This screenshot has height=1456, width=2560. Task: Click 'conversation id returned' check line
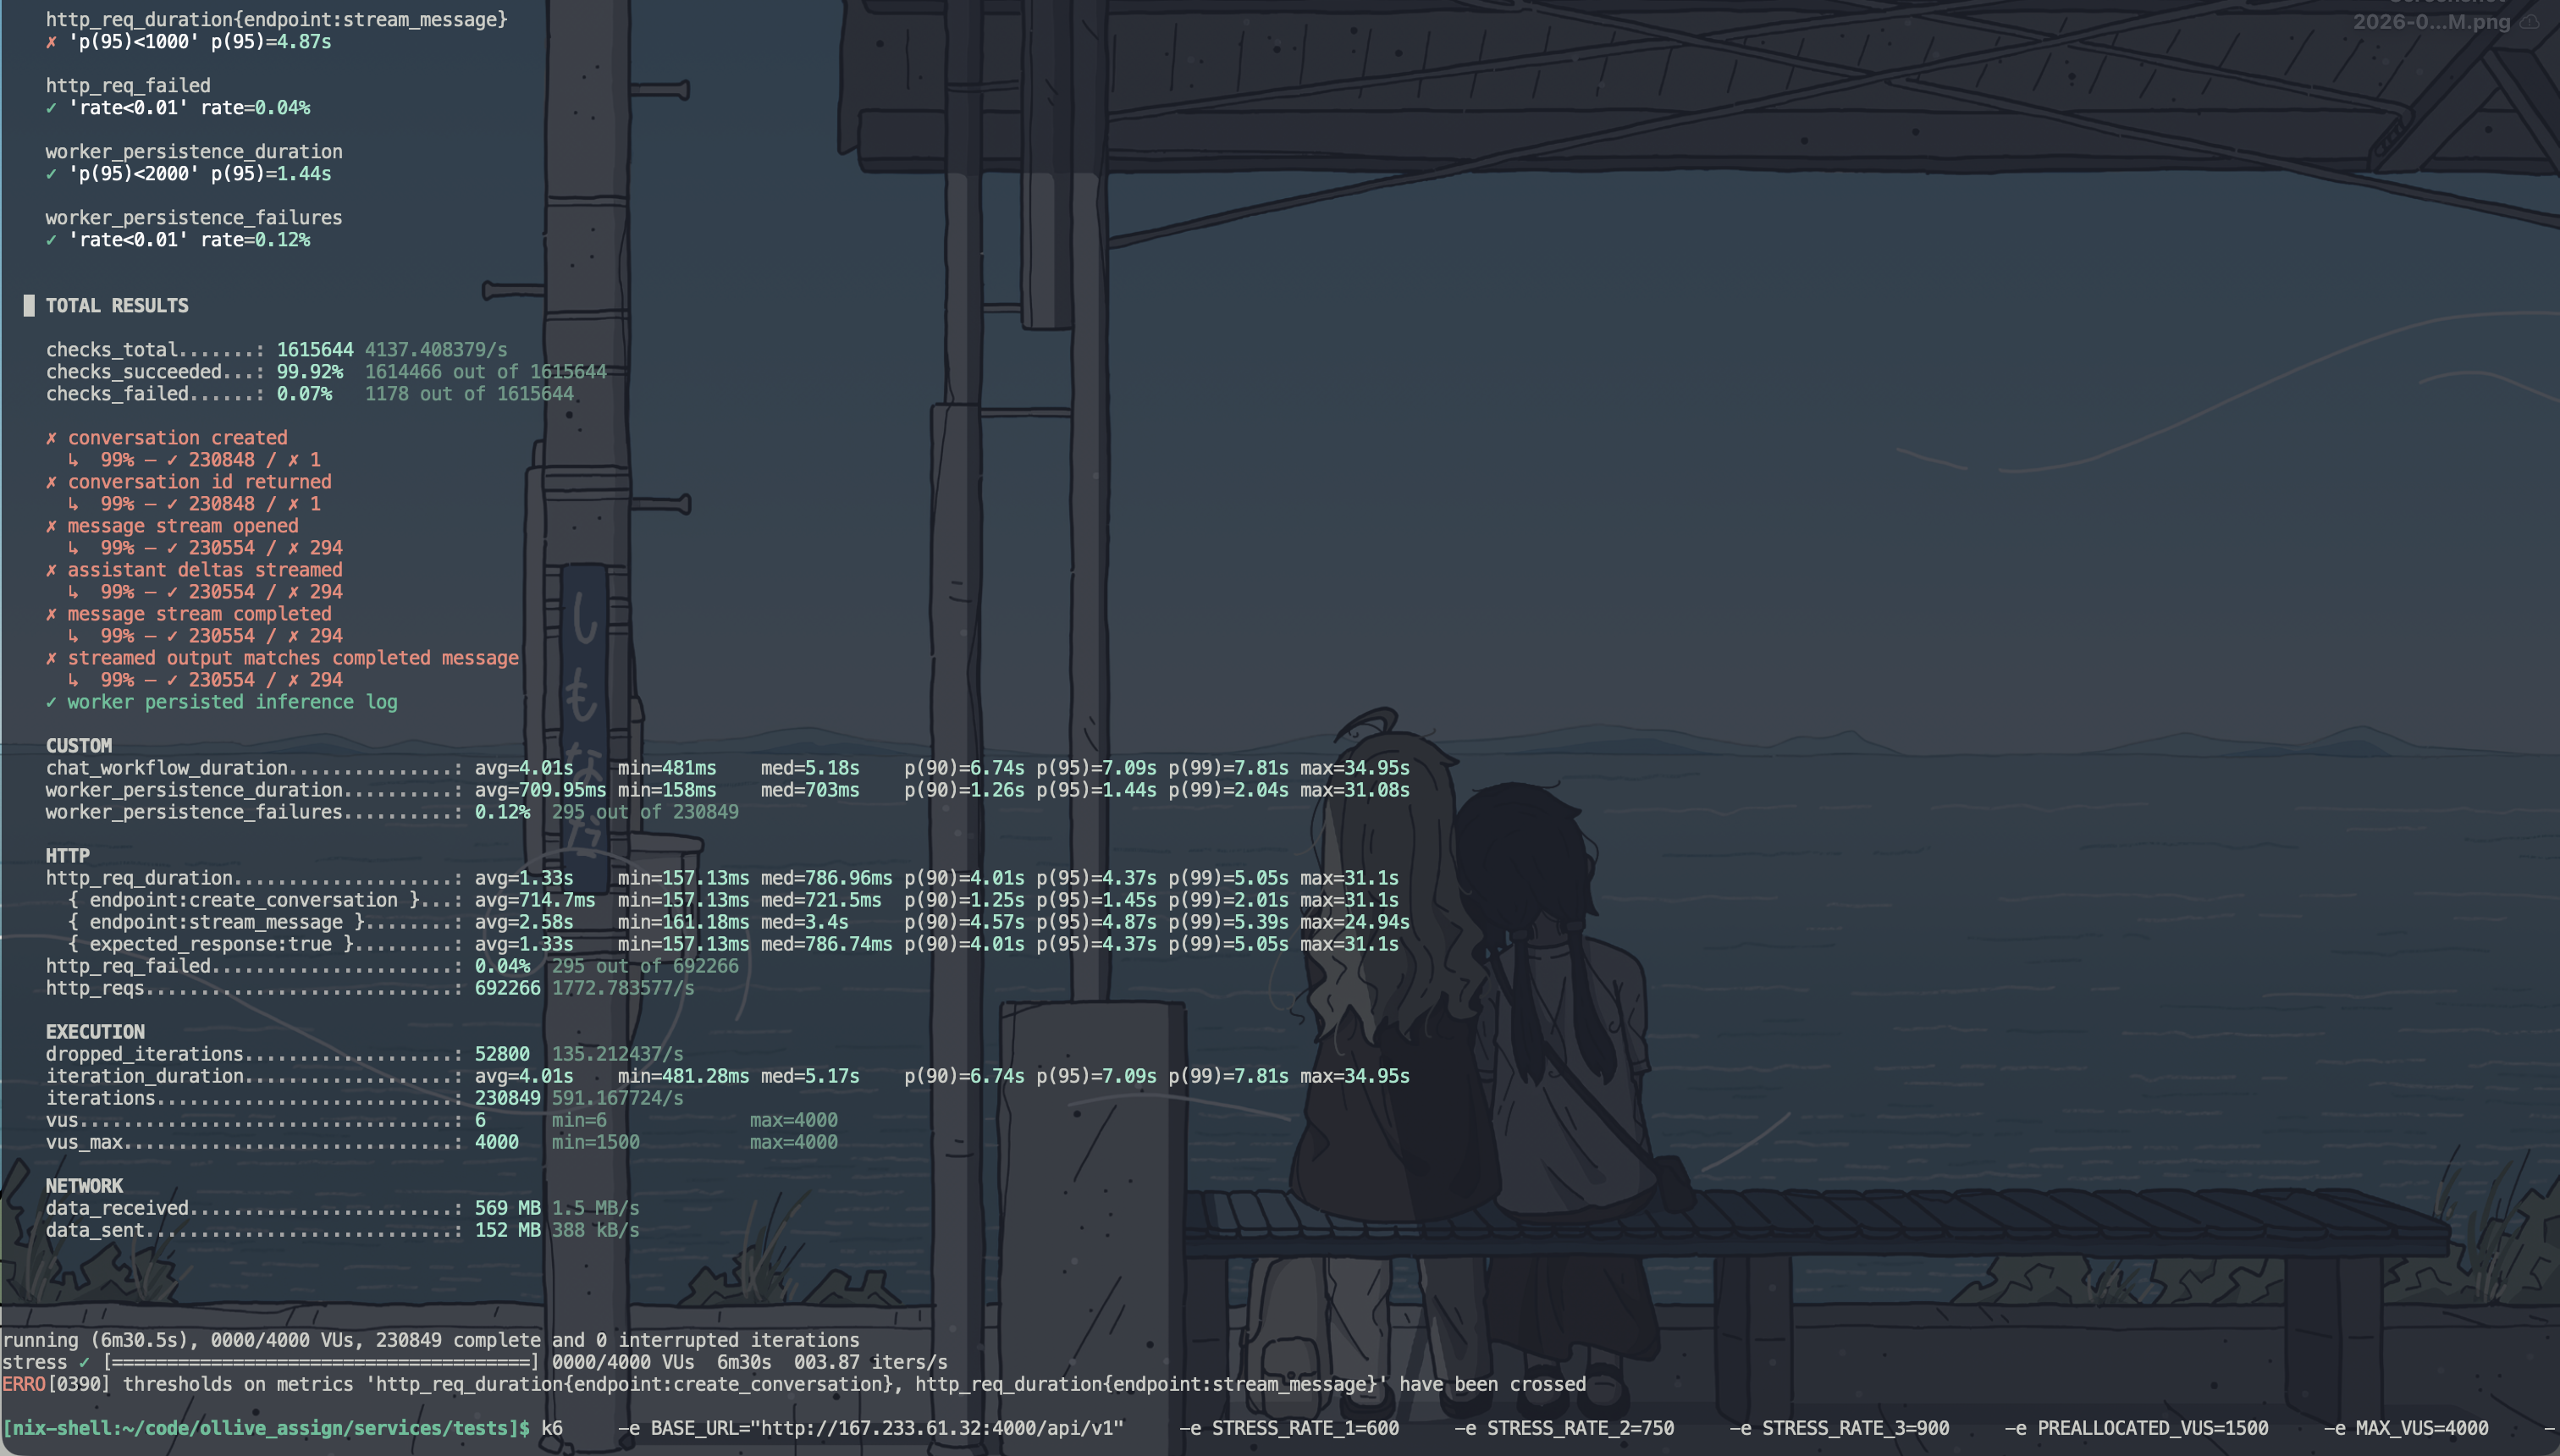[x=189, y=482]
